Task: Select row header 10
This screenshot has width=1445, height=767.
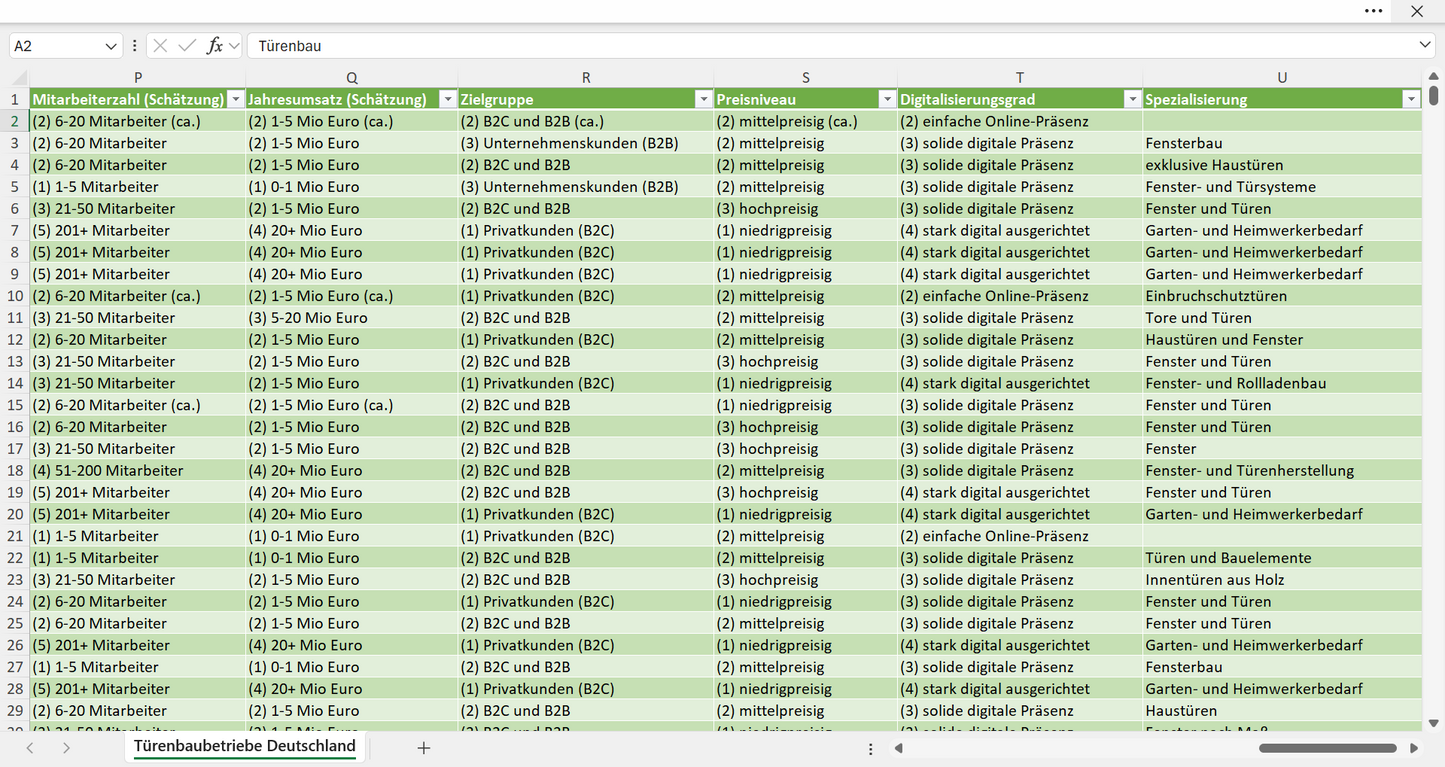Action: click(x=15, y=296)
